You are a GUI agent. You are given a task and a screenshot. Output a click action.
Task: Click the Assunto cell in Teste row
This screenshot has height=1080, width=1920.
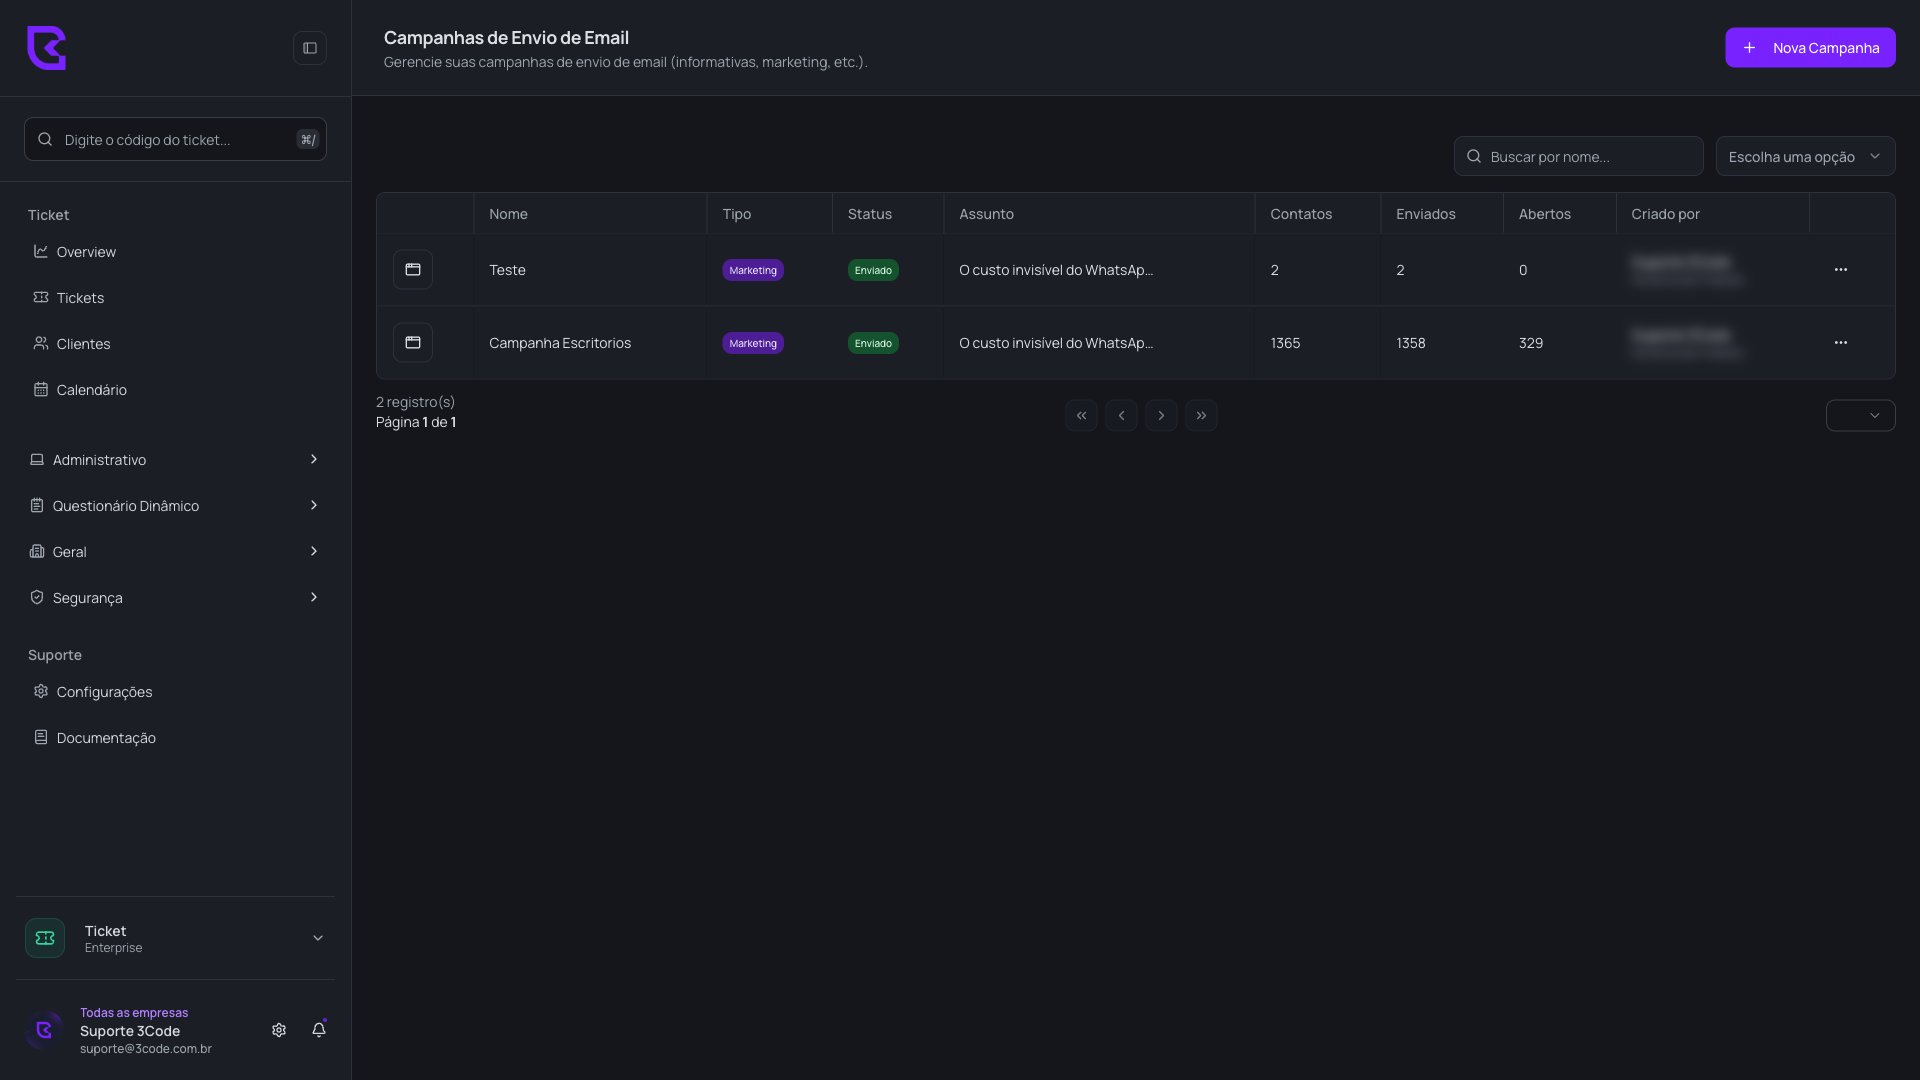[1056, 270]
